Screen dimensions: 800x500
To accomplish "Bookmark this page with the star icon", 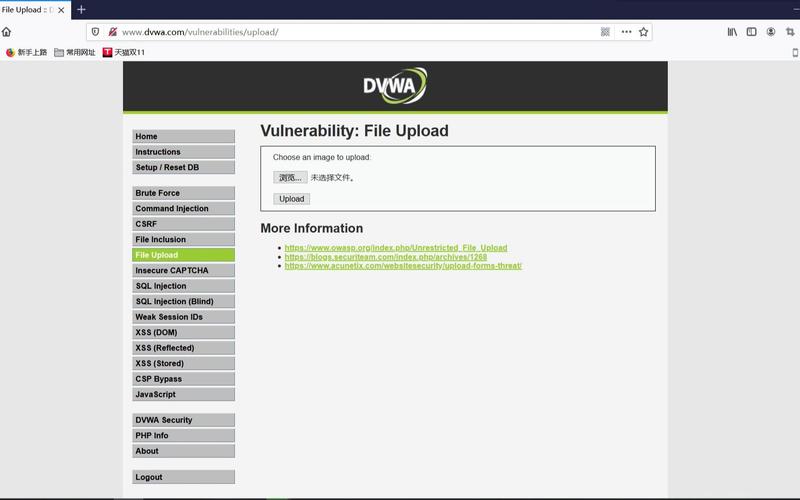I will (x=643, y=32).
